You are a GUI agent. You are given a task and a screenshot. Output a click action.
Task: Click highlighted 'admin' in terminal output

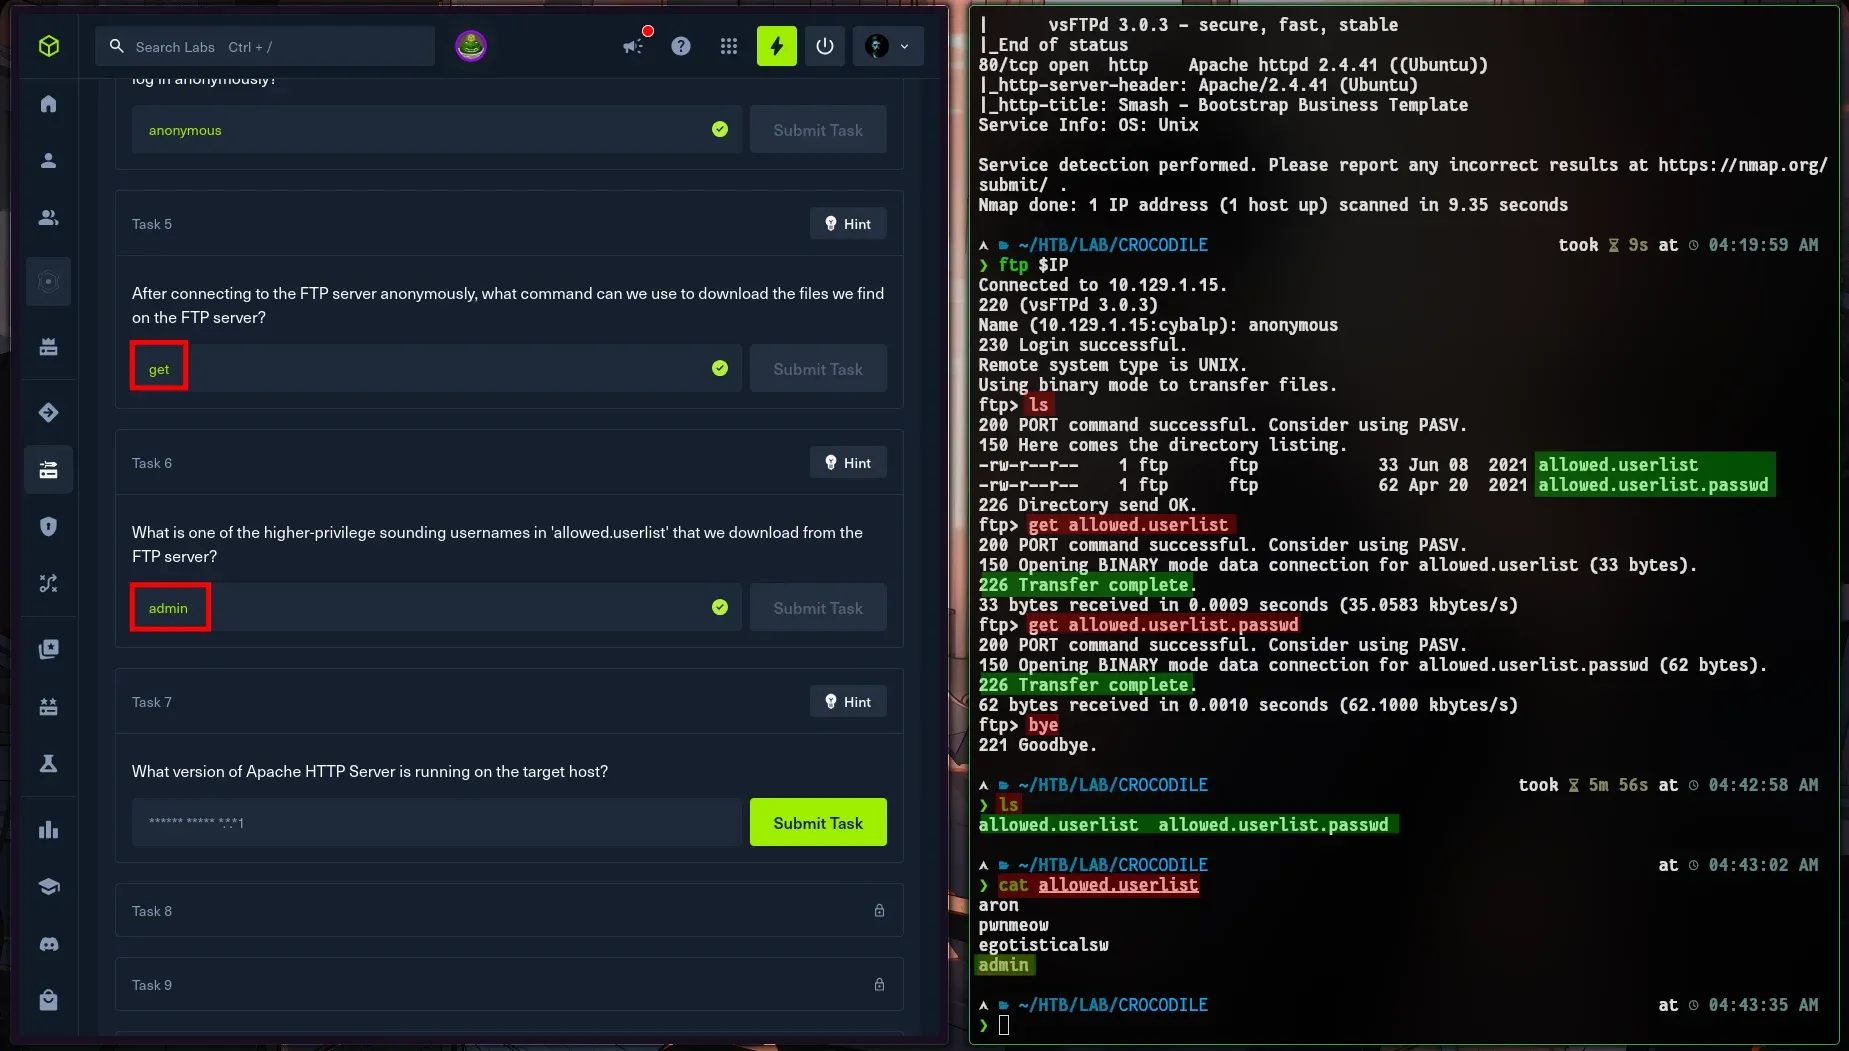[1004, 965]
